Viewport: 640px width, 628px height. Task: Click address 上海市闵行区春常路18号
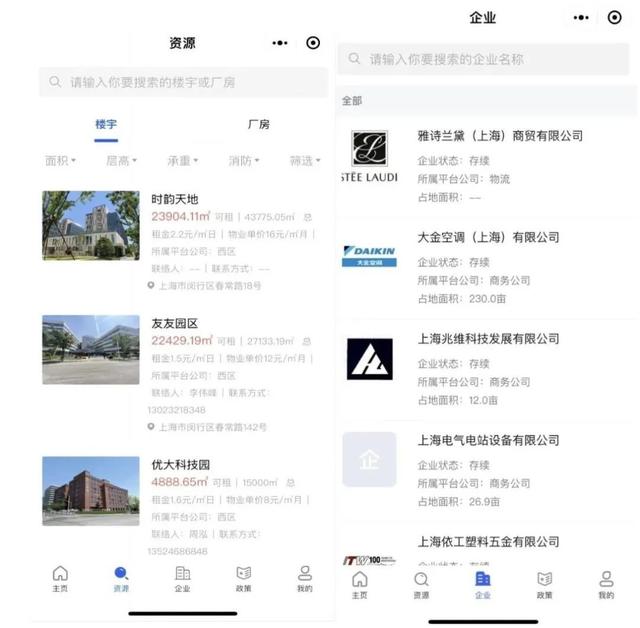(210, 286)
